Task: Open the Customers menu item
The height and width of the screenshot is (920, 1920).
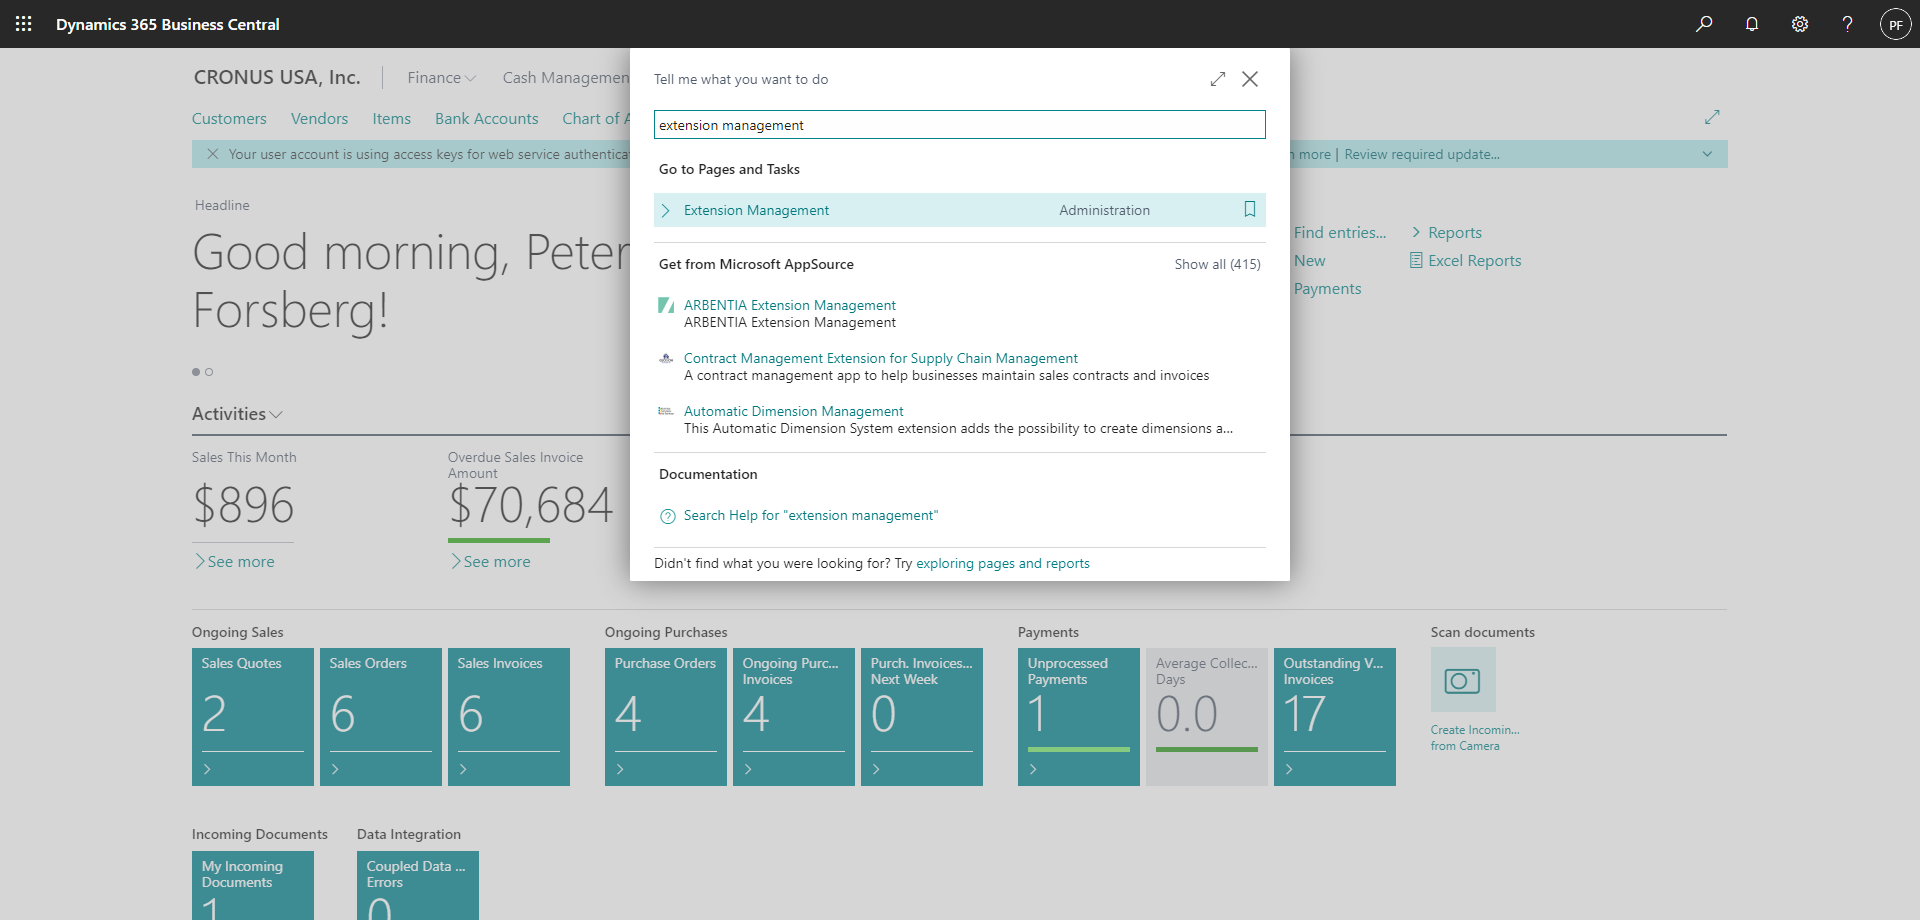Action: coord(229,119)
